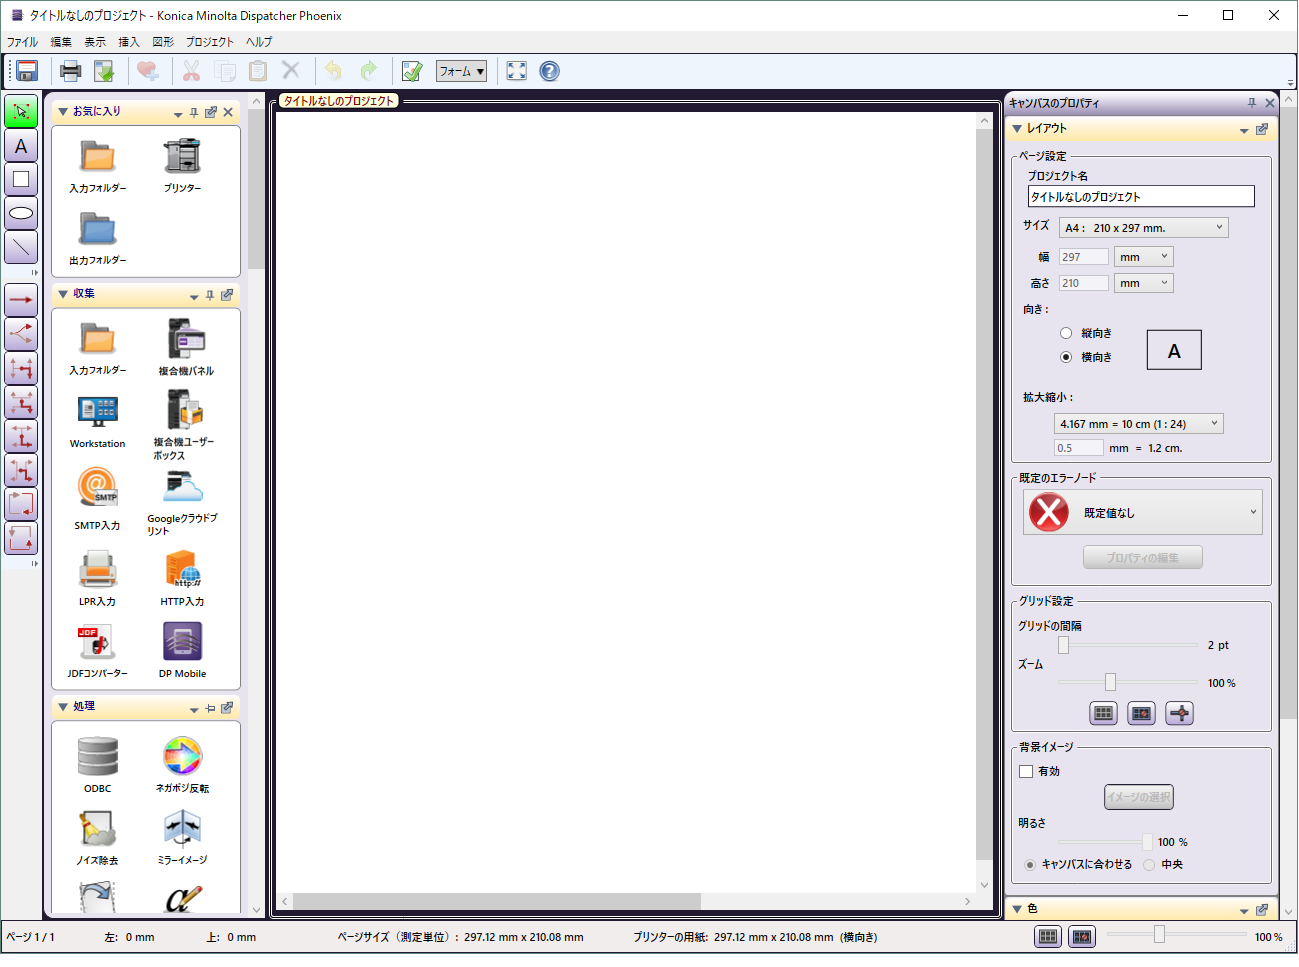This screenshot has height=967, width=1299.
Task: Open the 既定のエラーノード dropdown
Action: (1142, 513)
